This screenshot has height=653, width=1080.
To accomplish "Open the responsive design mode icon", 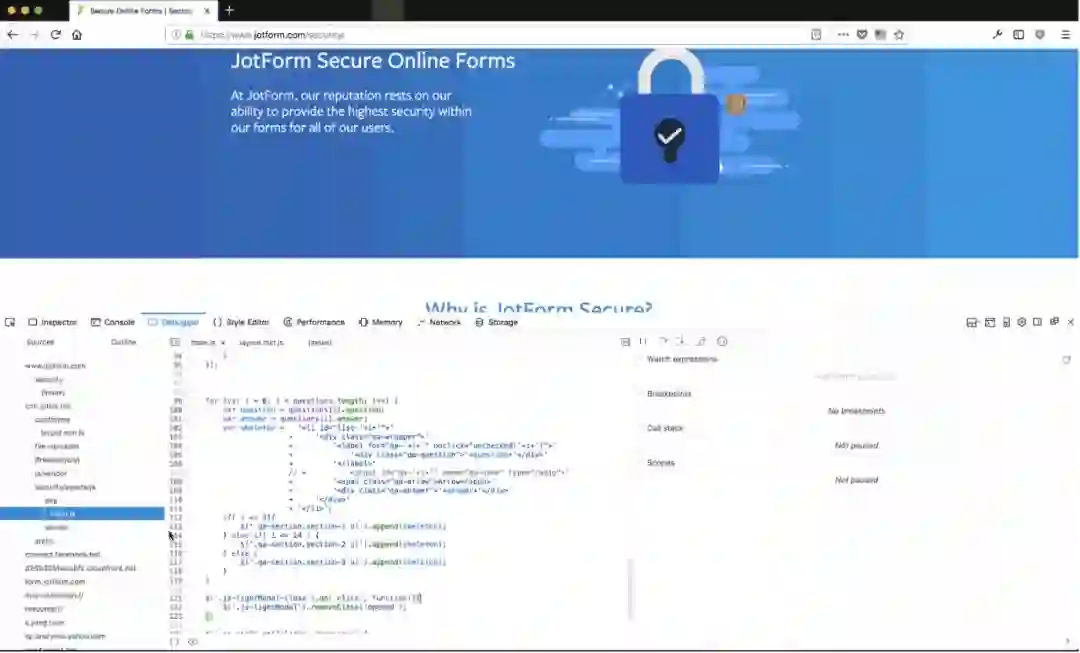I will point(1006,322).
